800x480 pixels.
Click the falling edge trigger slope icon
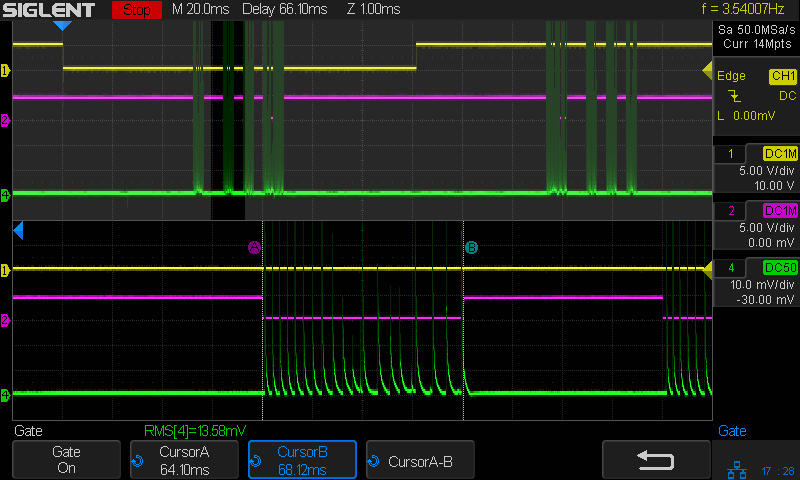(x=735, y=96)
